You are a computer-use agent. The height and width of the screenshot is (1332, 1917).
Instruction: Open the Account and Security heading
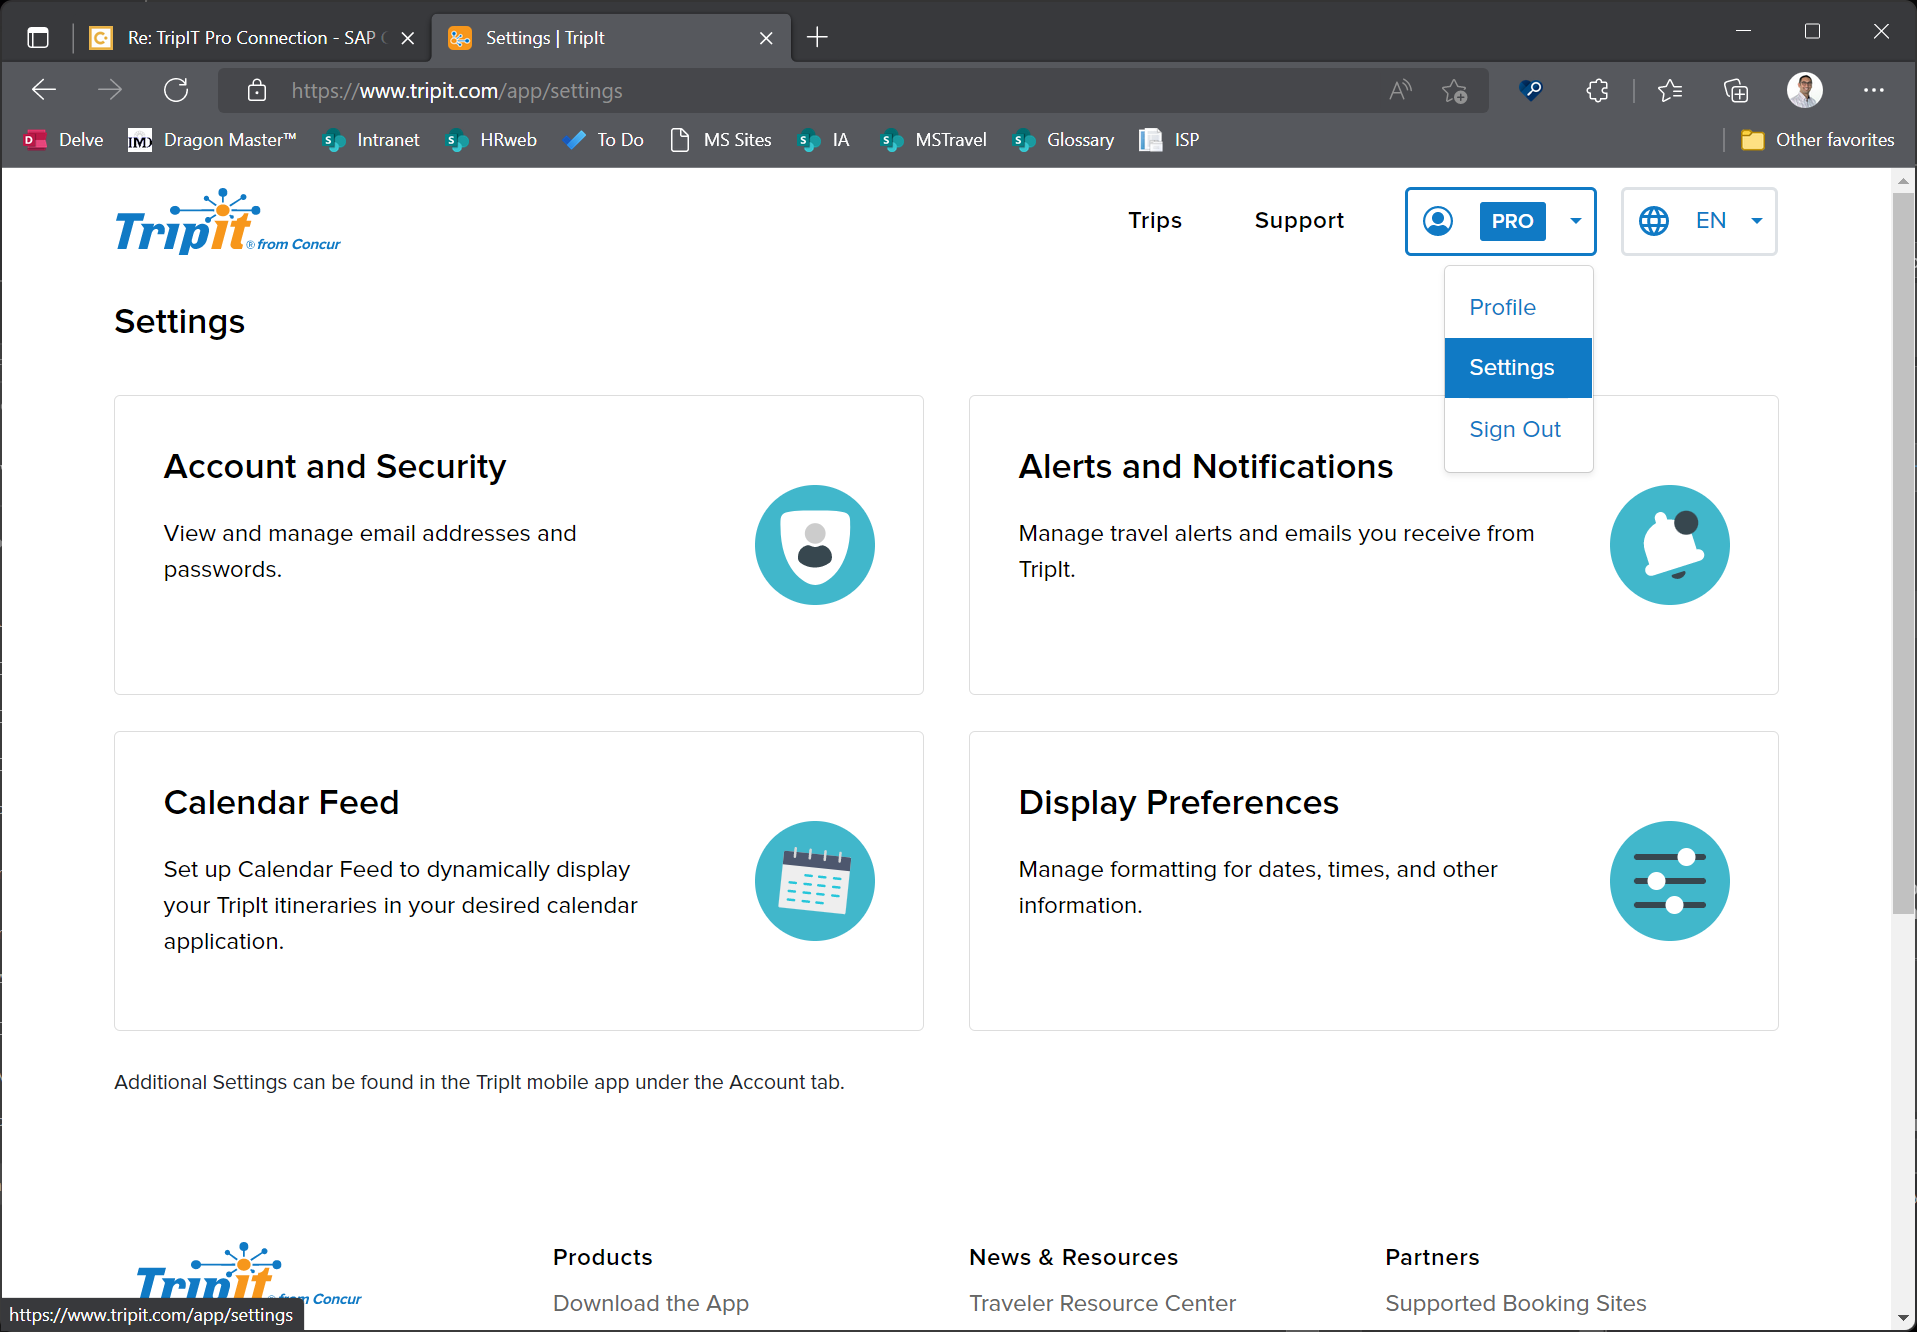335,466
